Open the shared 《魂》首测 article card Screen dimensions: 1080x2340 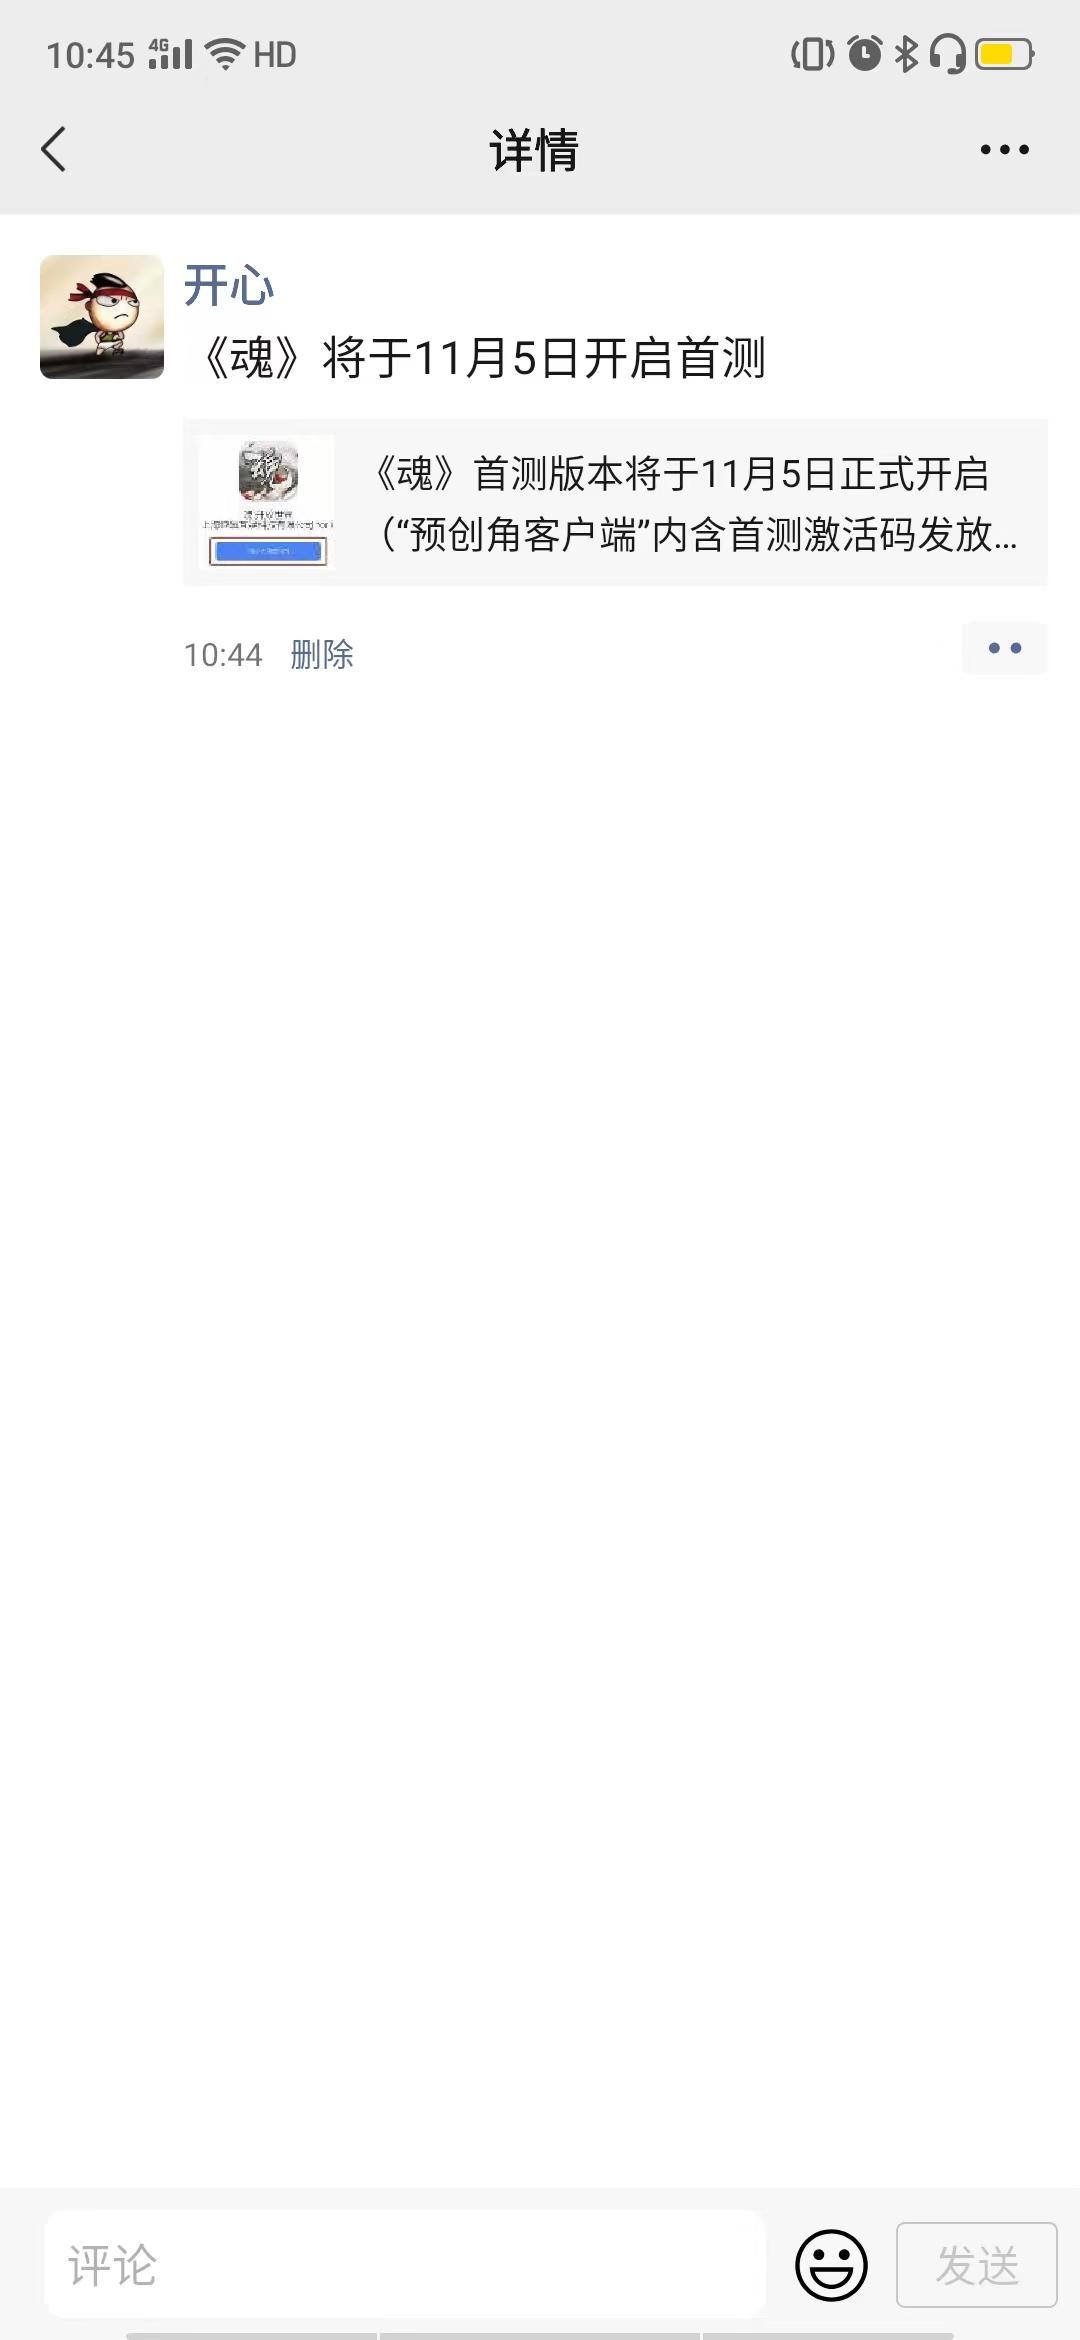[615, 503]
